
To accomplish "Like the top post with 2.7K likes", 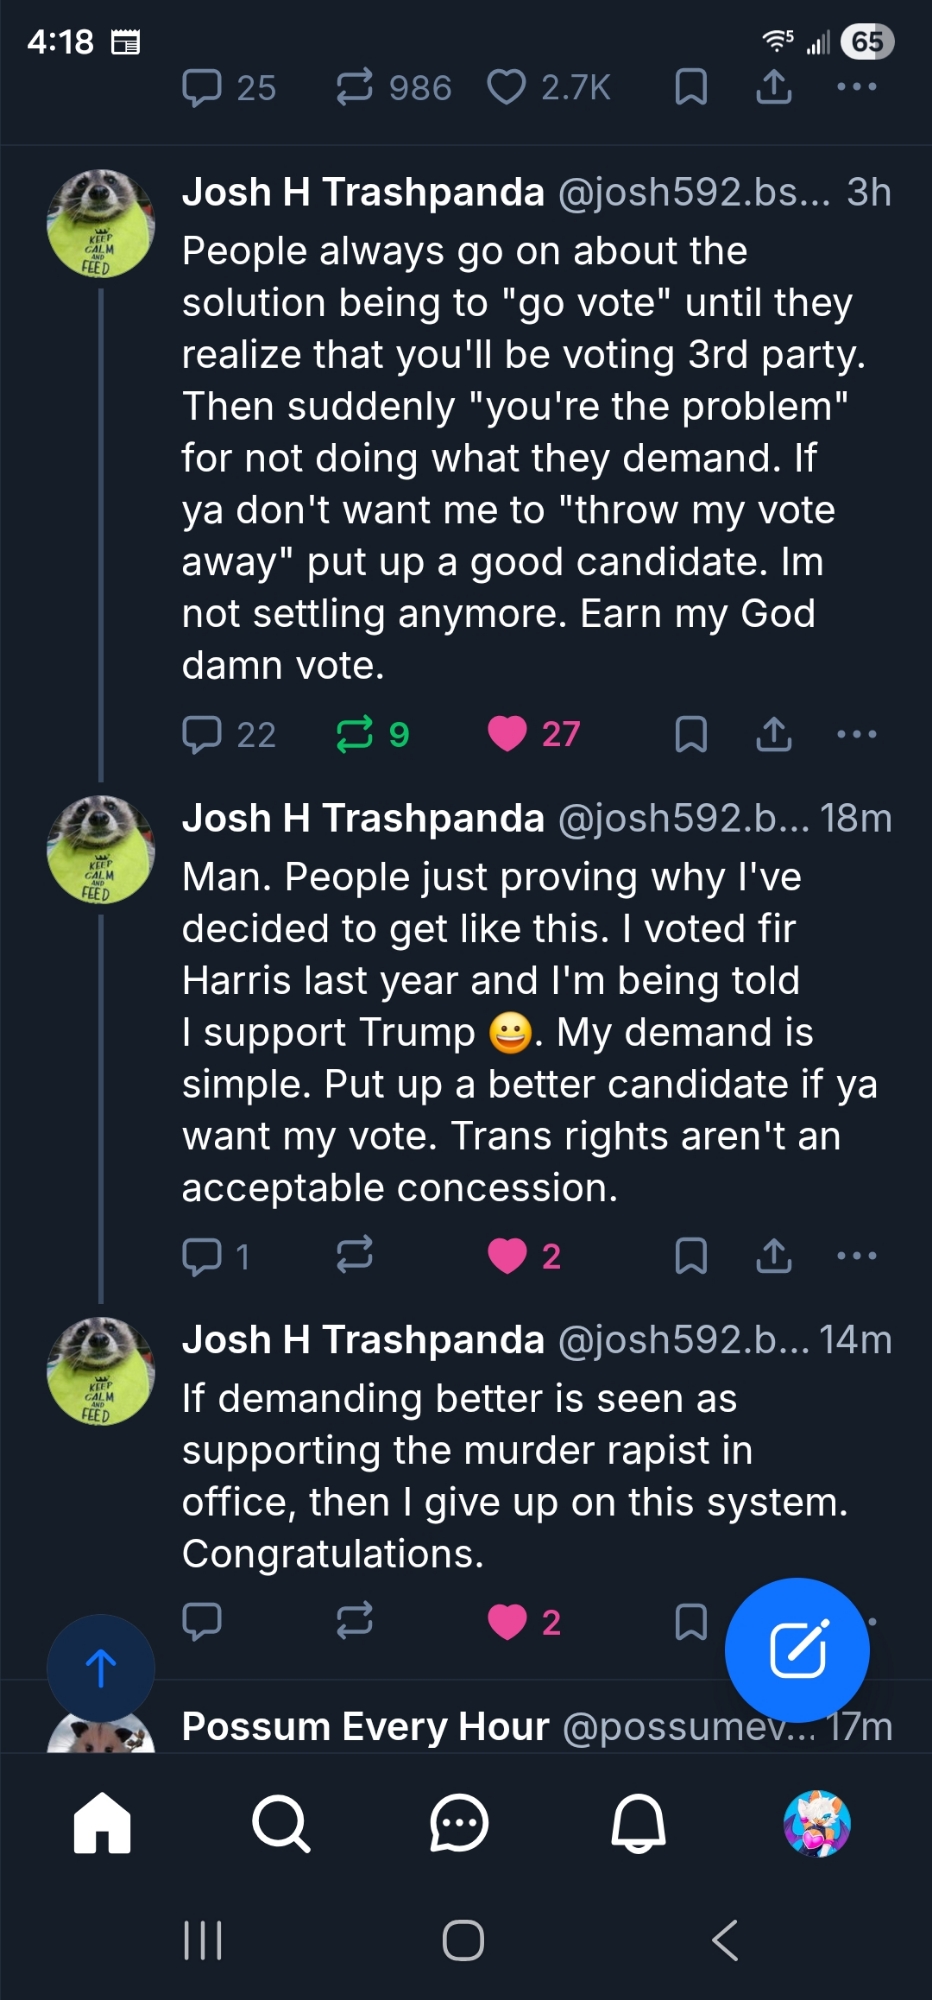I will click(x=507, y=87).
